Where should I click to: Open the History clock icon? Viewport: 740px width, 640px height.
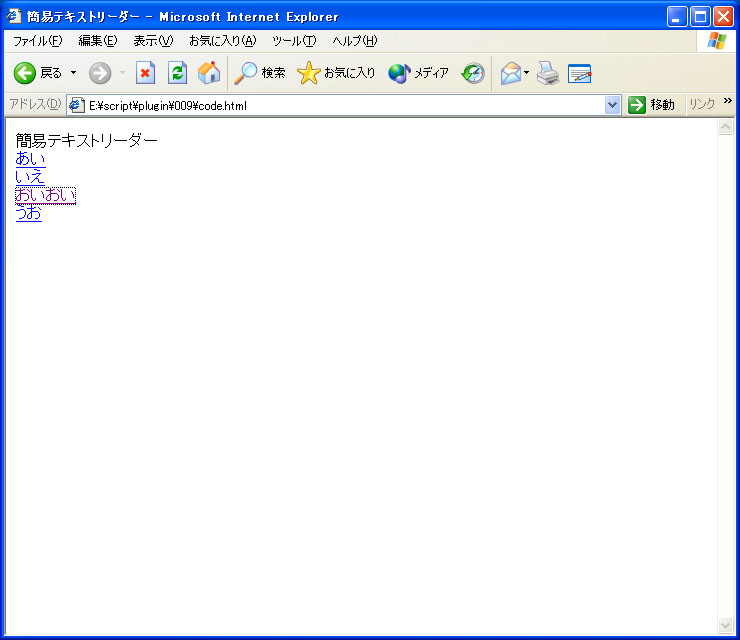click(x=473, y=73)
